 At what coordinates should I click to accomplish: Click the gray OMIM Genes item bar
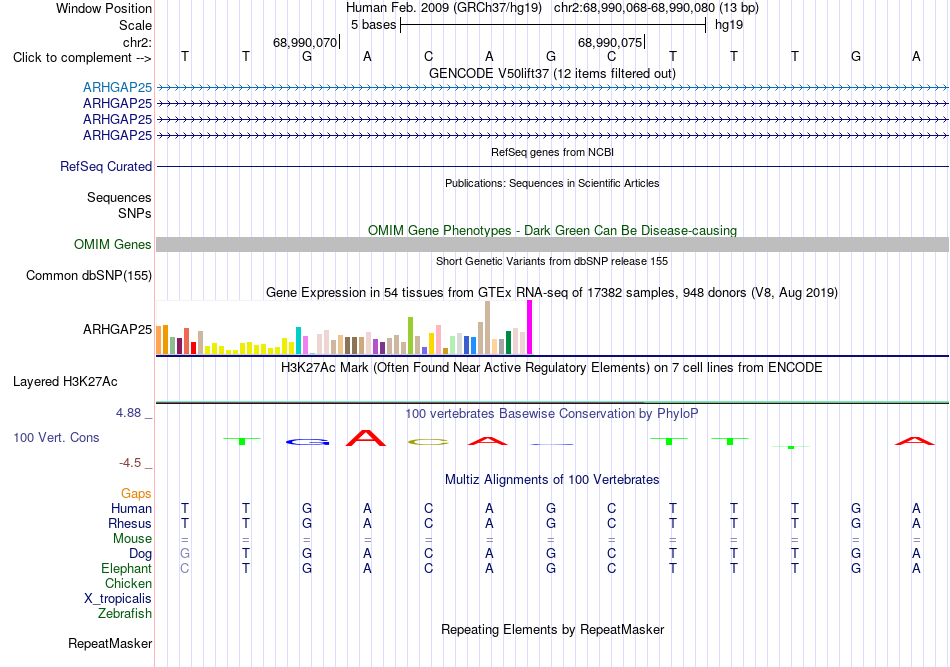coord(552,244)
